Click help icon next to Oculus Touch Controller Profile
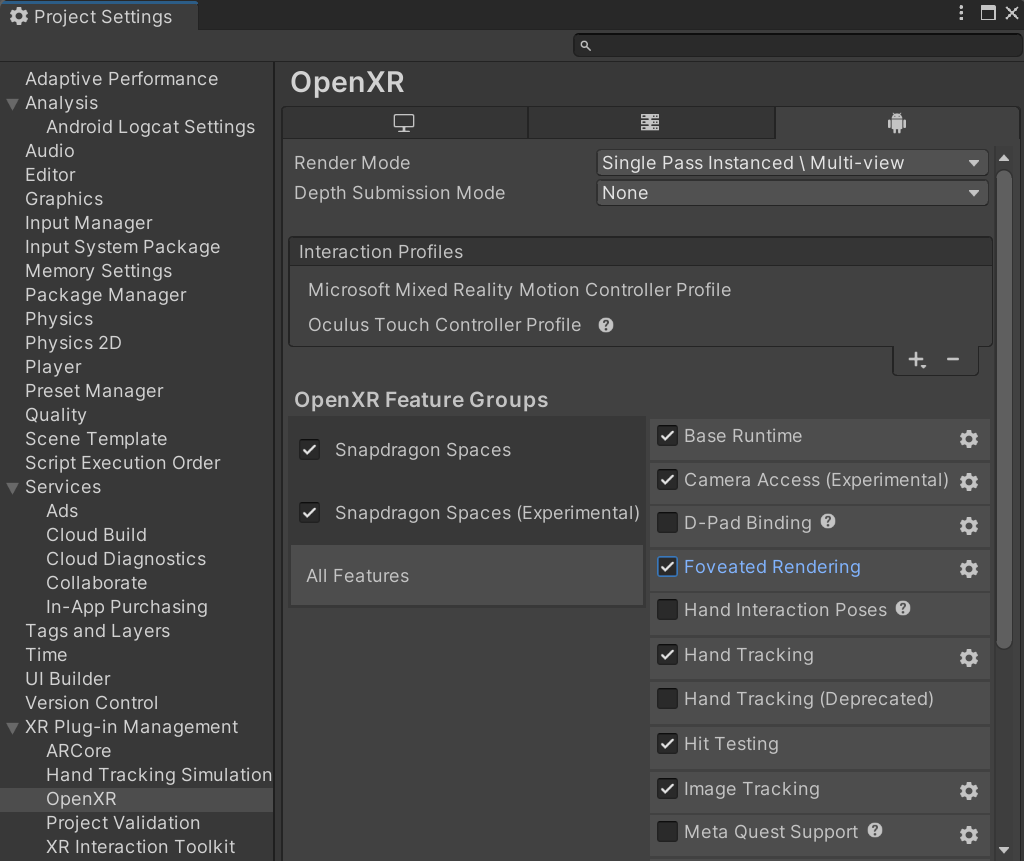The width and height of the screenshot is (1024, 861). click(x=606, y=325)
